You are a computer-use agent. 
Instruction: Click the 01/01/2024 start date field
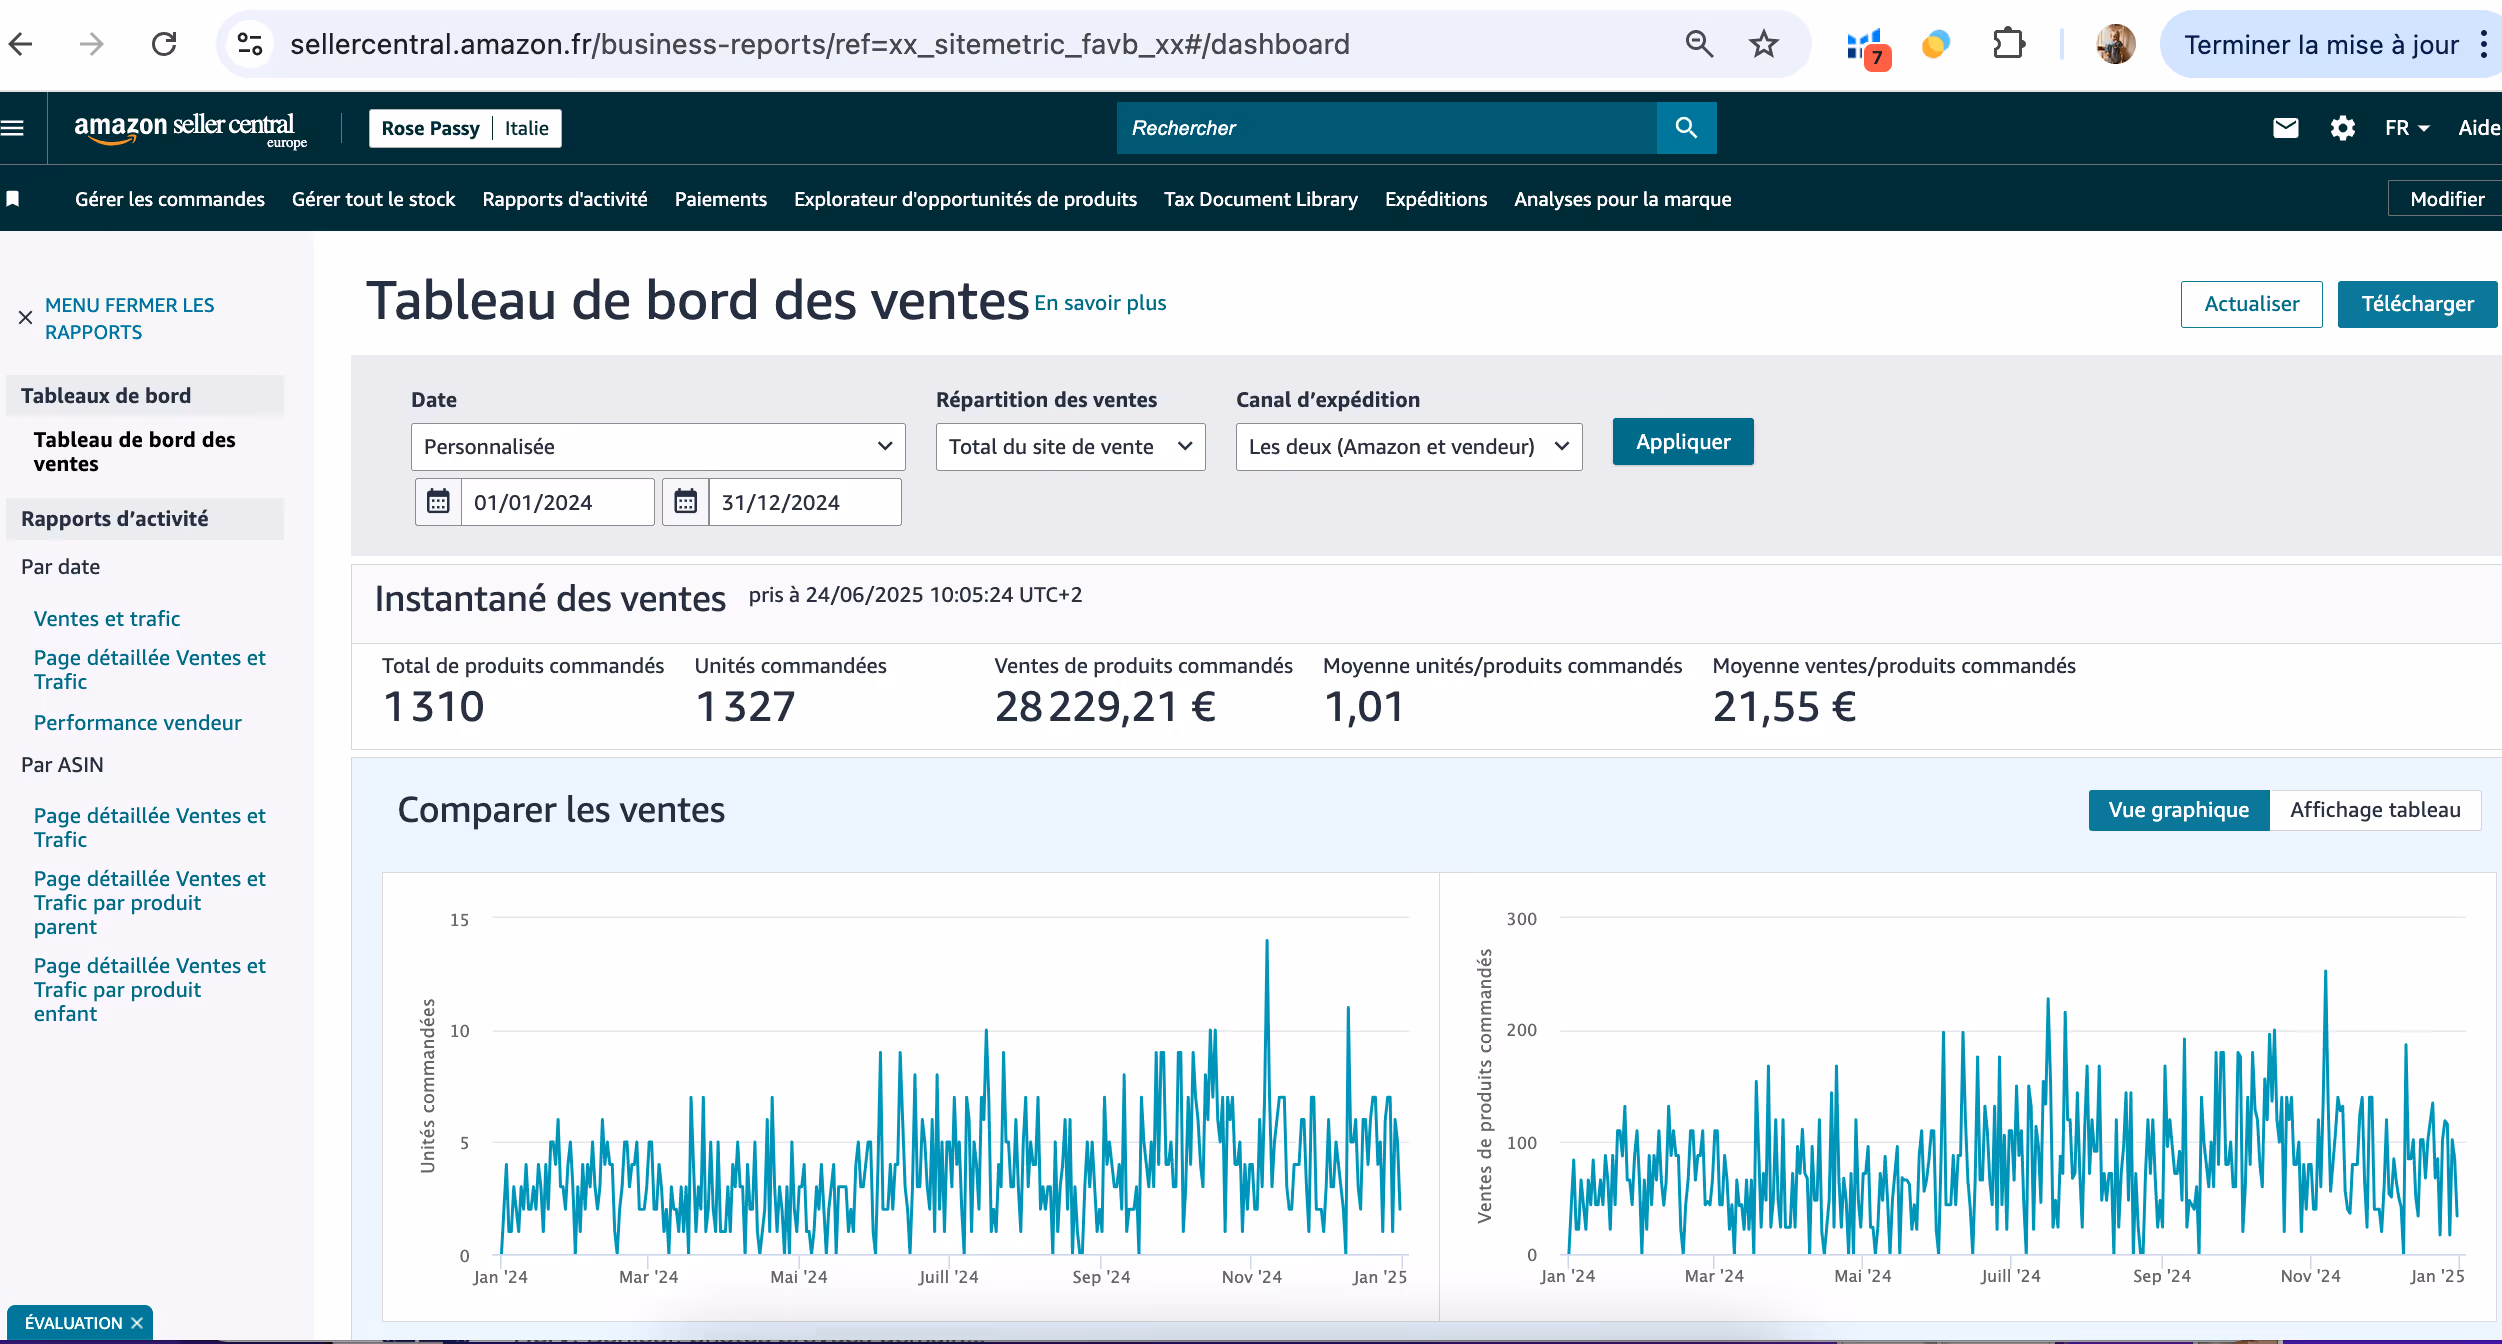click(556, 502)
